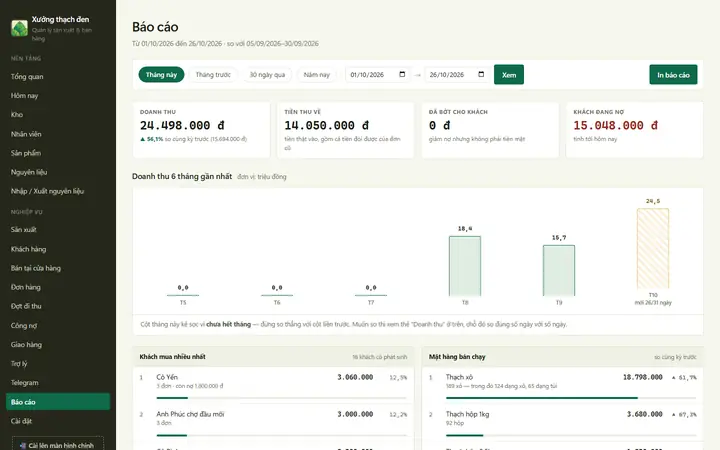The image size is (720, 450).
Task: Open Nguyên liệu in the sidebar
Action: click(57, 172)
